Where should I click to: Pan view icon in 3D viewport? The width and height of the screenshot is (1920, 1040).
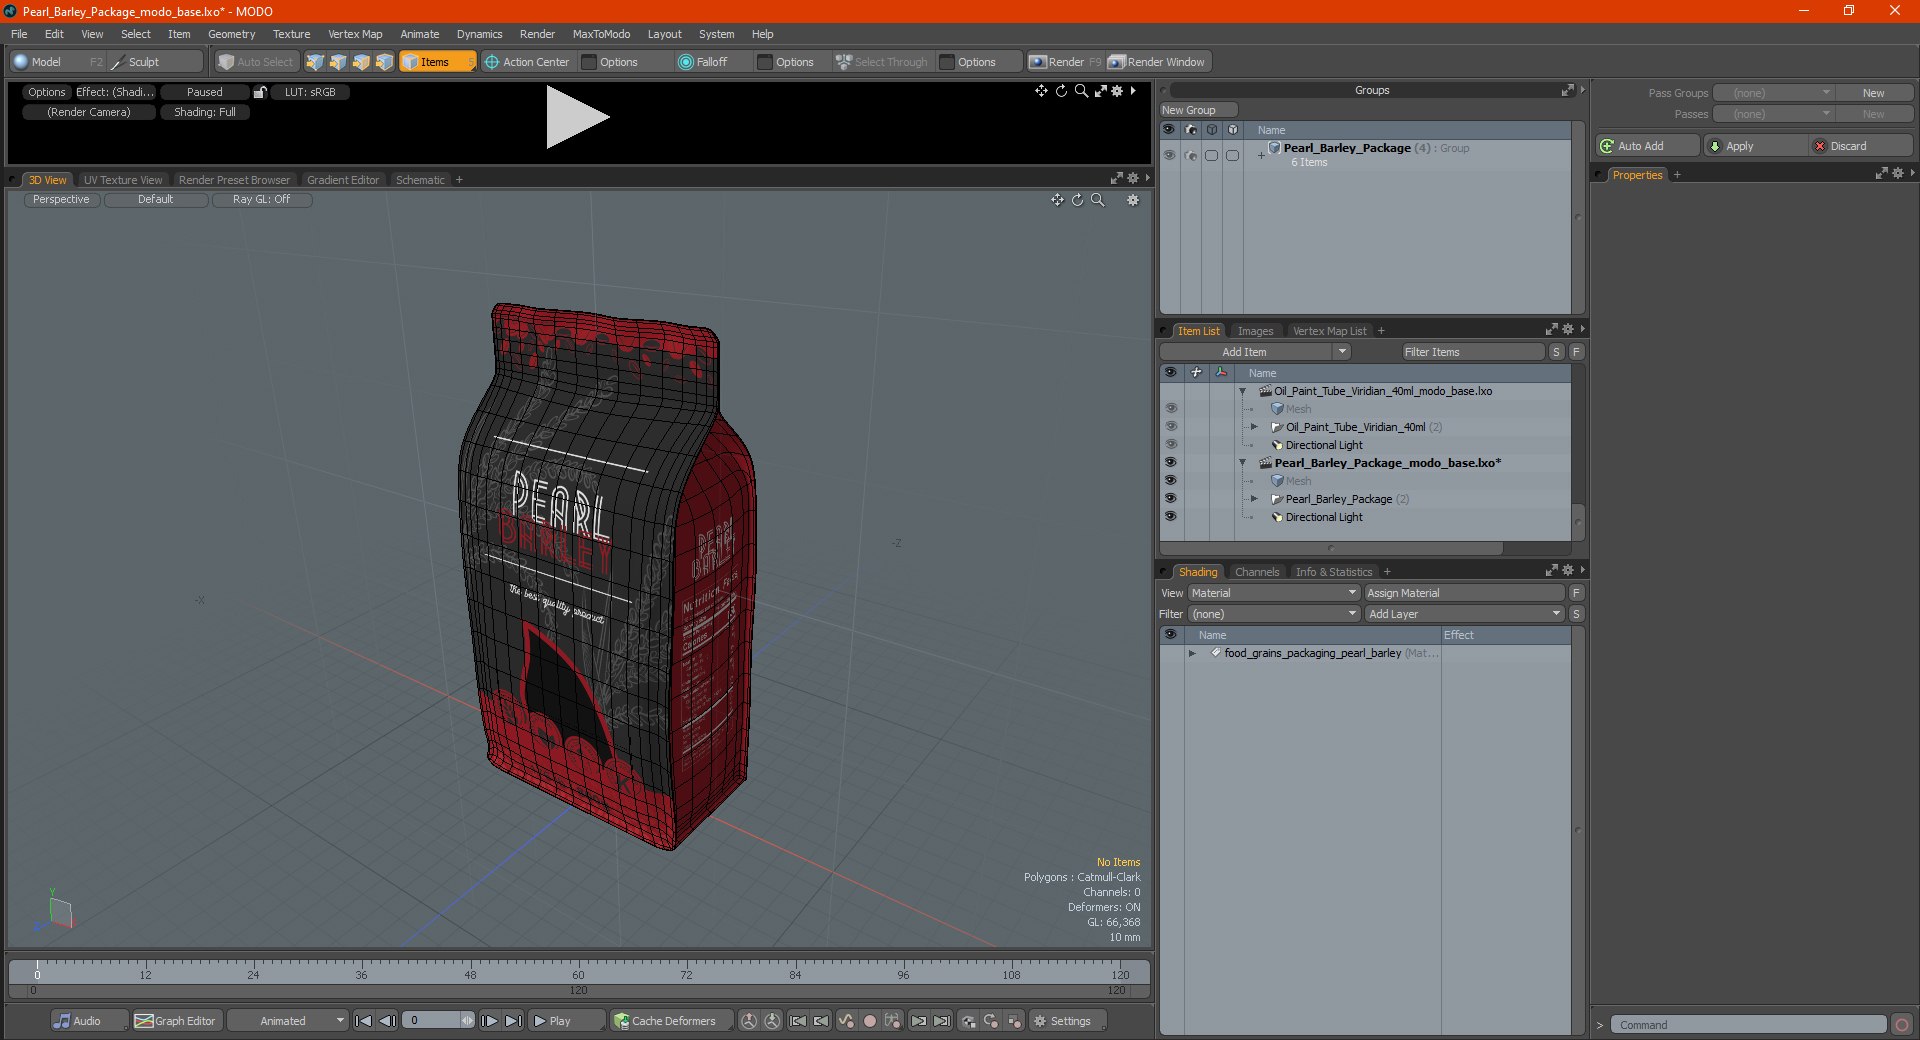tap(1057, 200)
